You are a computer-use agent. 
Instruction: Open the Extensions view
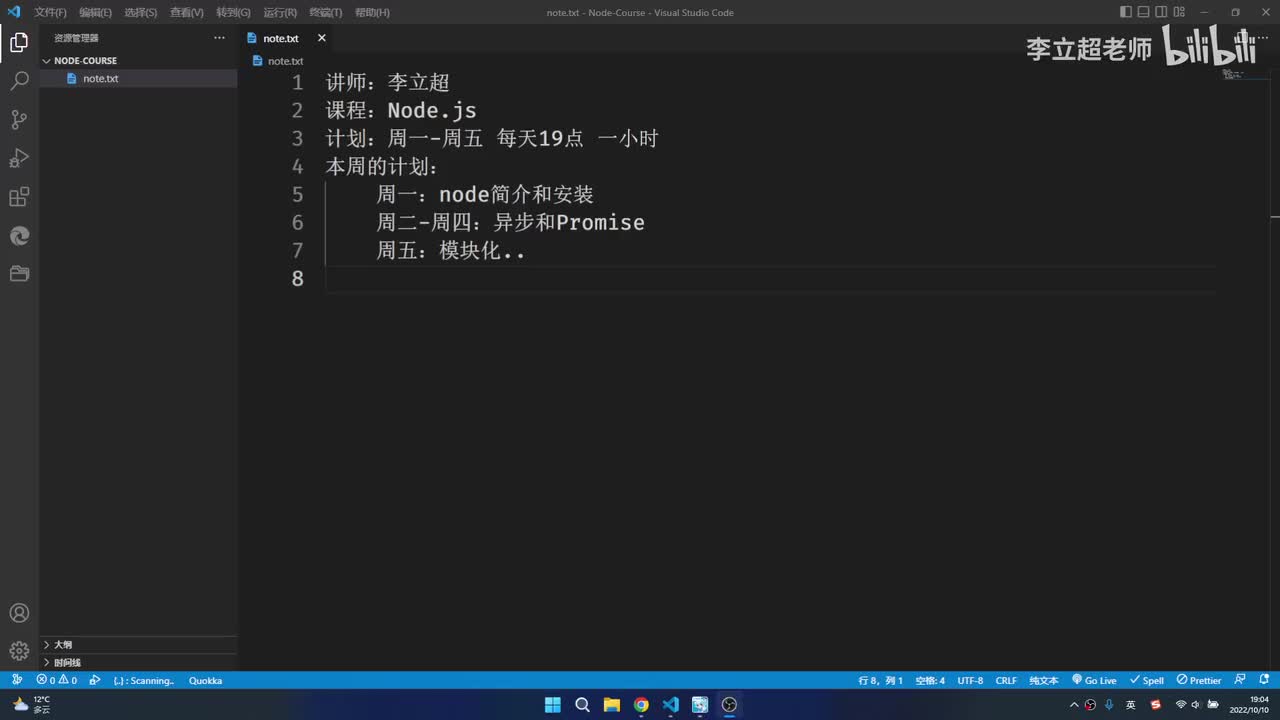coord(19,197)
